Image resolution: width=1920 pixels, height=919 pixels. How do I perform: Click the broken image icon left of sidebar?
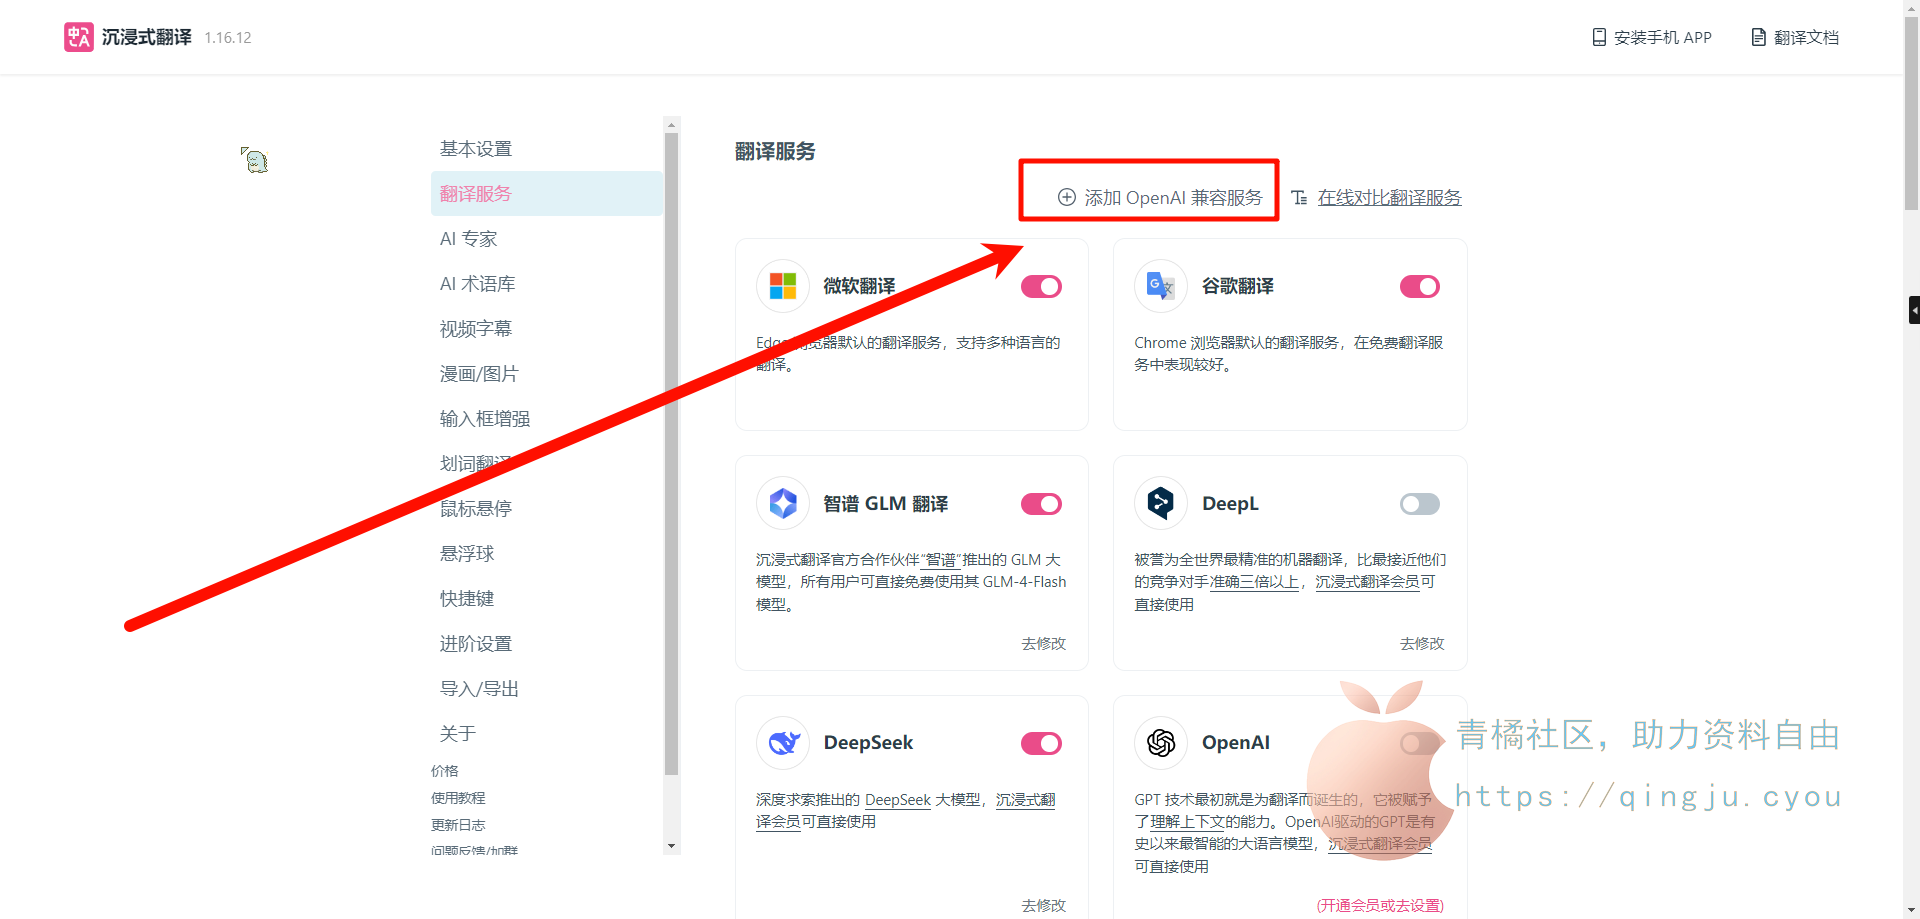(x=254, y=160)
